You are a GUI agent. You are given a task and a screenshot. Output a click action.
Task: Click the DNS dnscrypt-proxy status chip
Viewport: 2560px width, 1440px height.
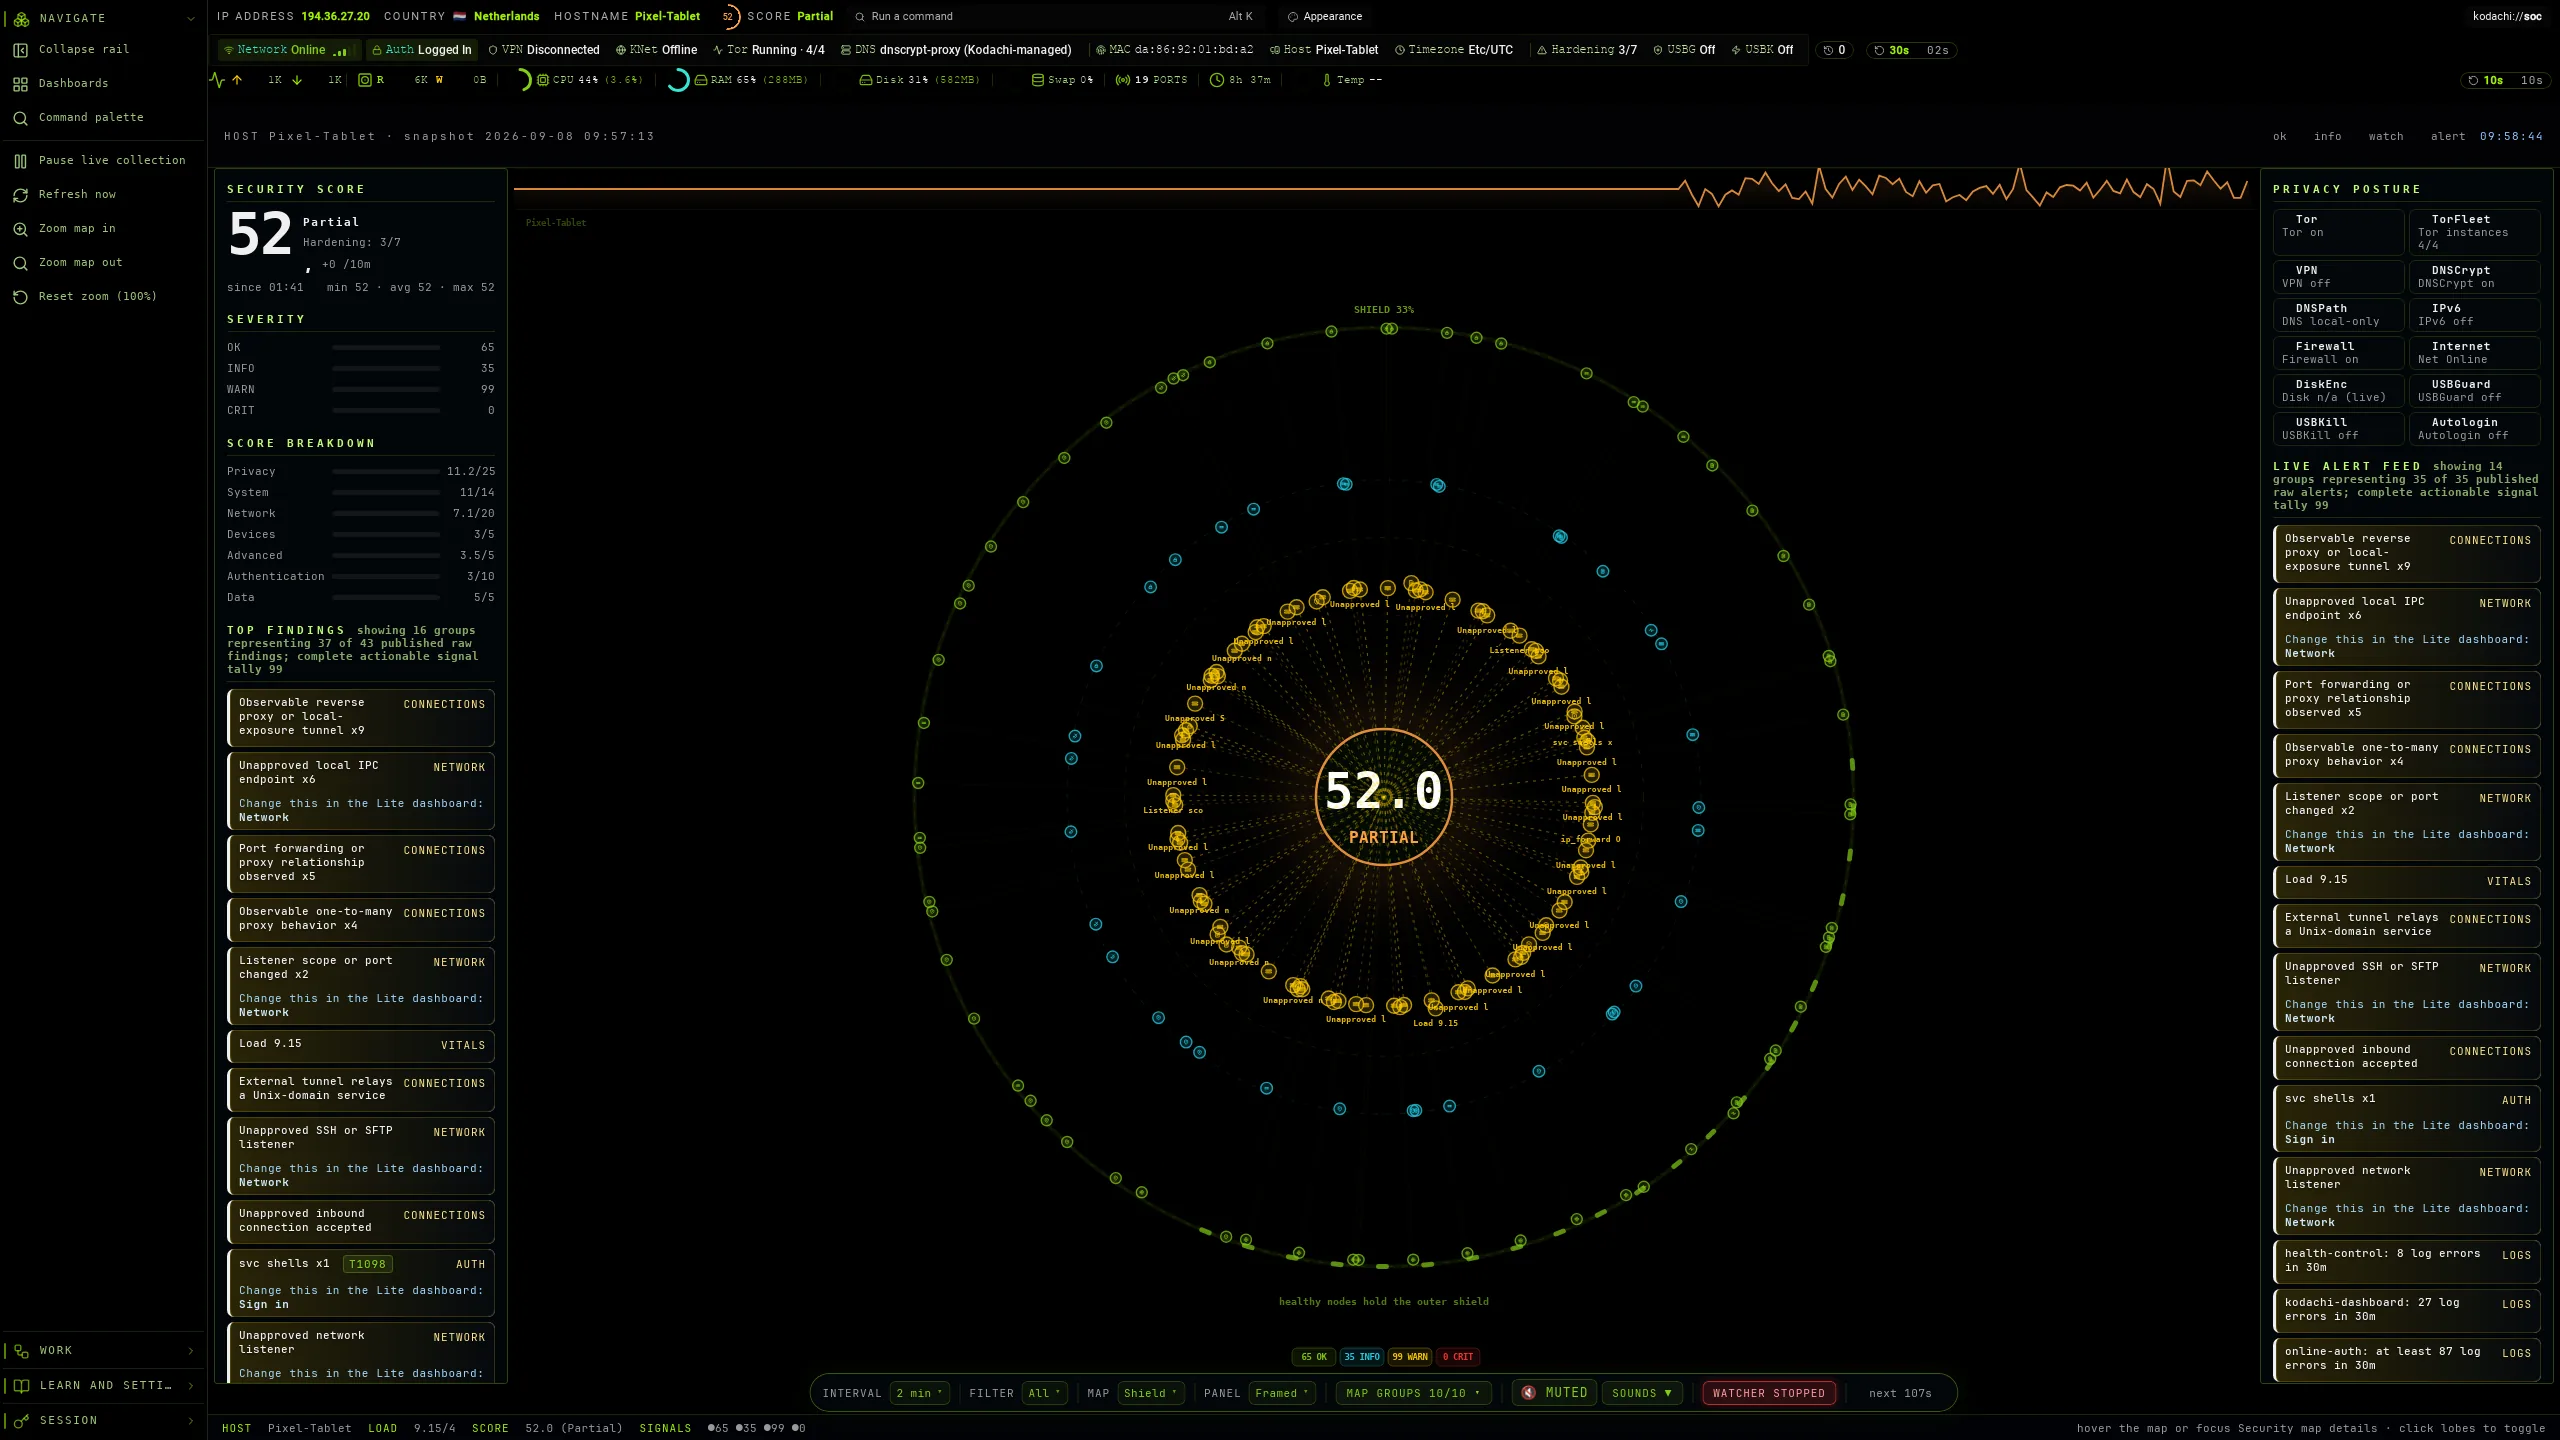click(x=956, y=50)
